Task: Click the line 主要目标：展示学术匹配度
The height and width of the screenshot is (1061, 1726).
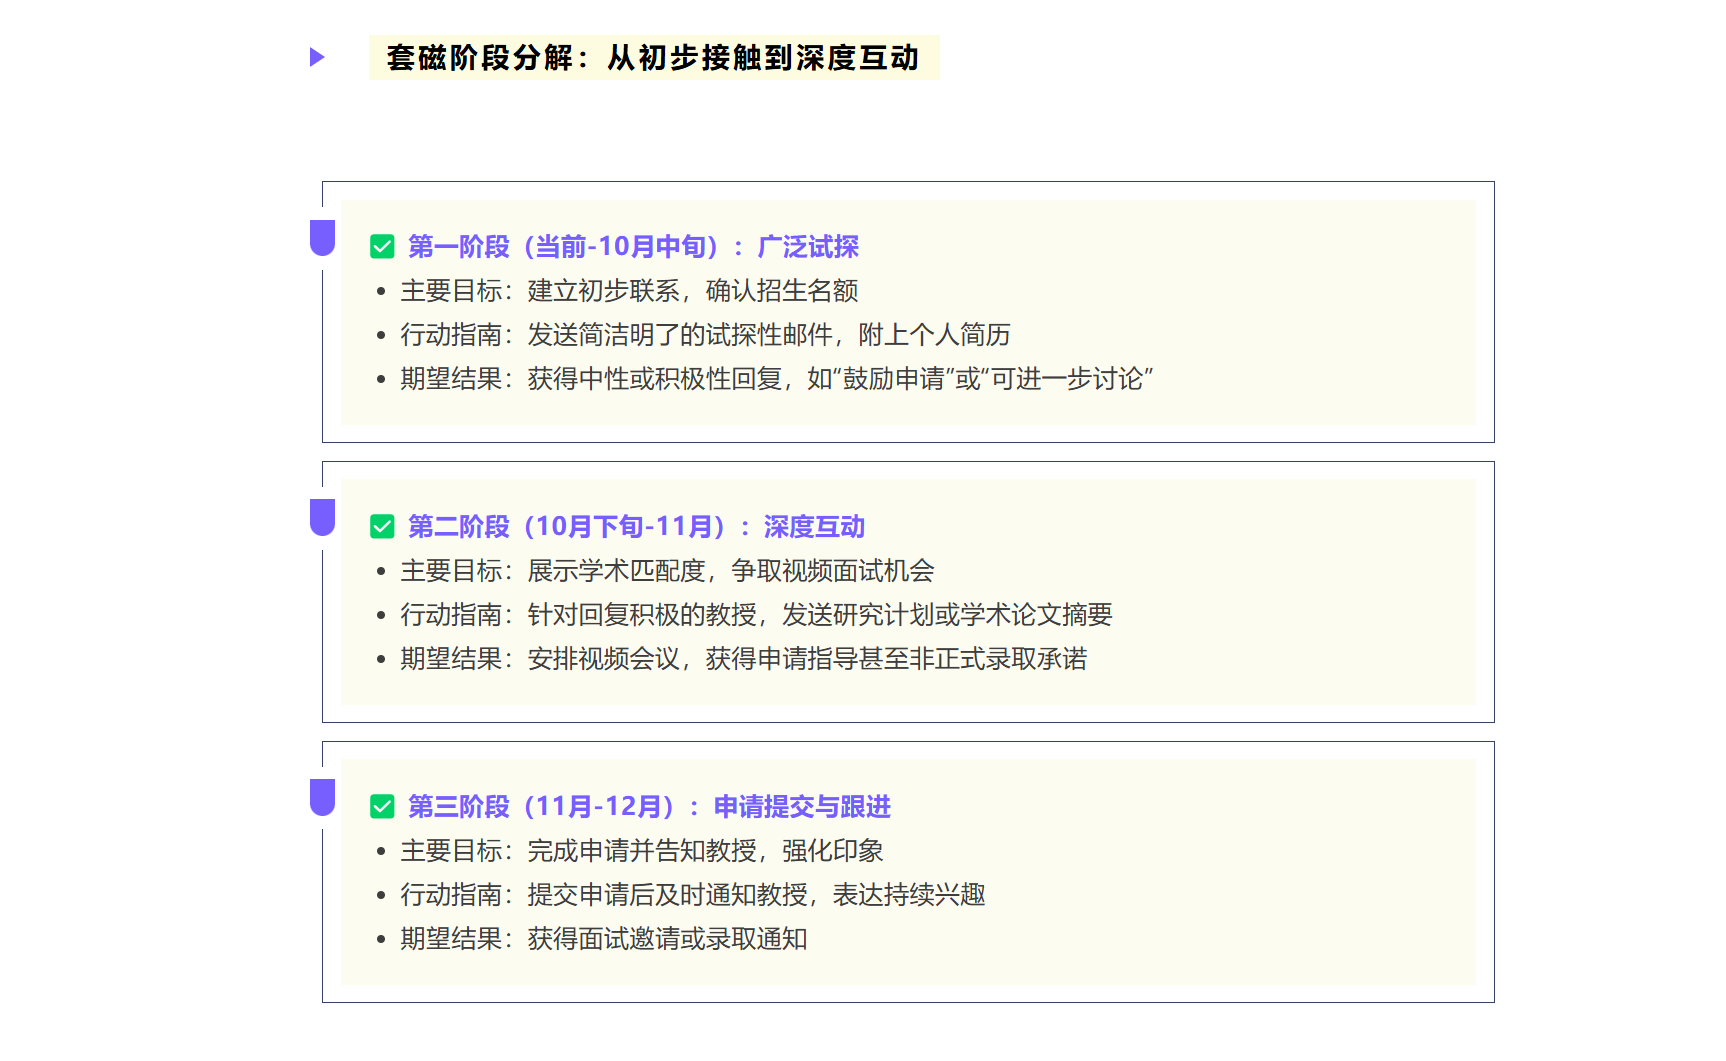Action: [x=667, y=571]
